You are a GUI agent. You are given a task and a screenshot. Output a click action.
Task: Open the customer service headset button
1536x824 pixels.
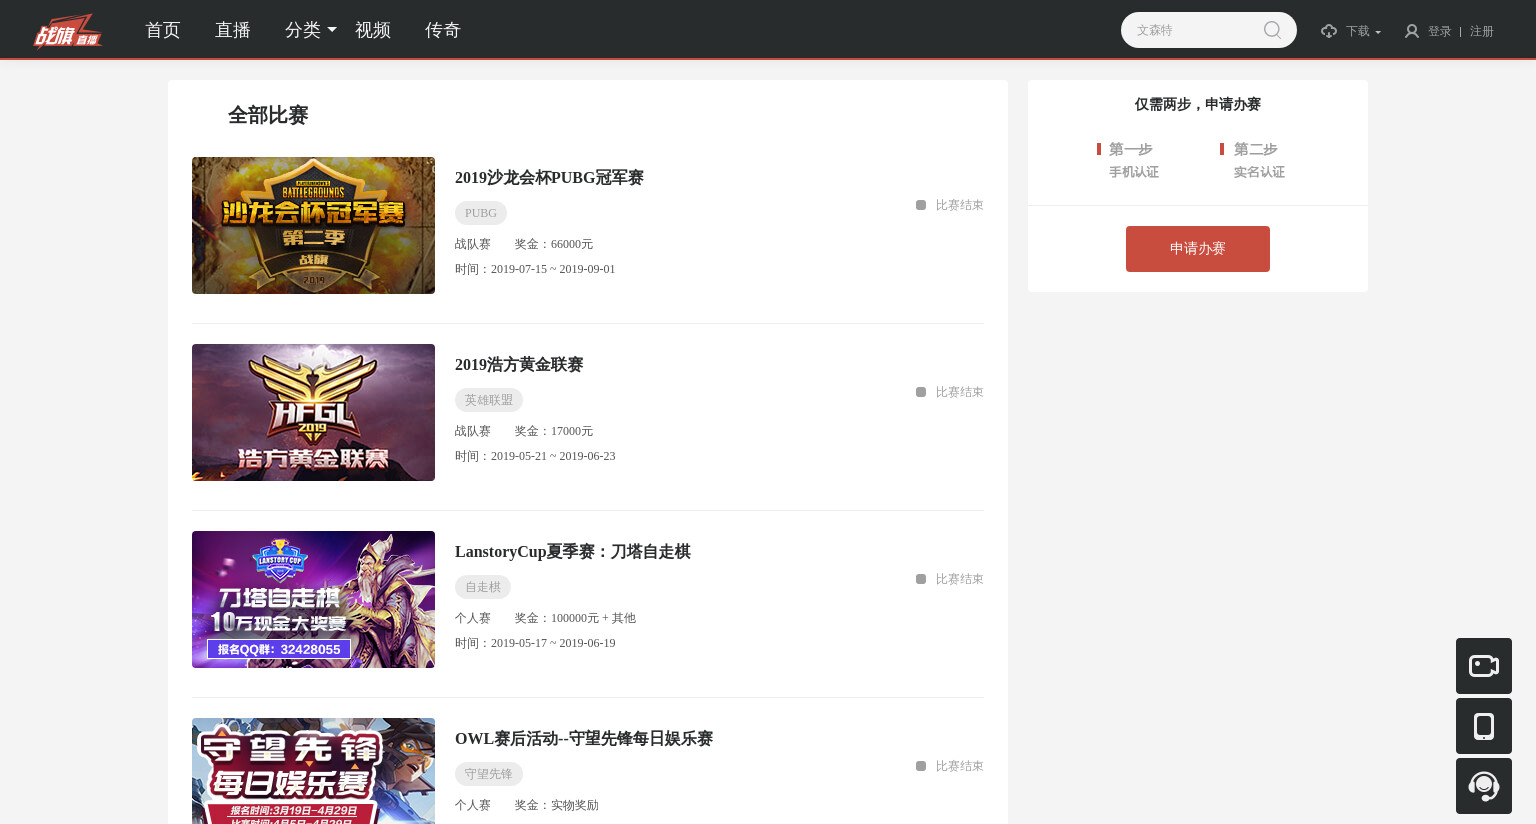coord(1484,786)
